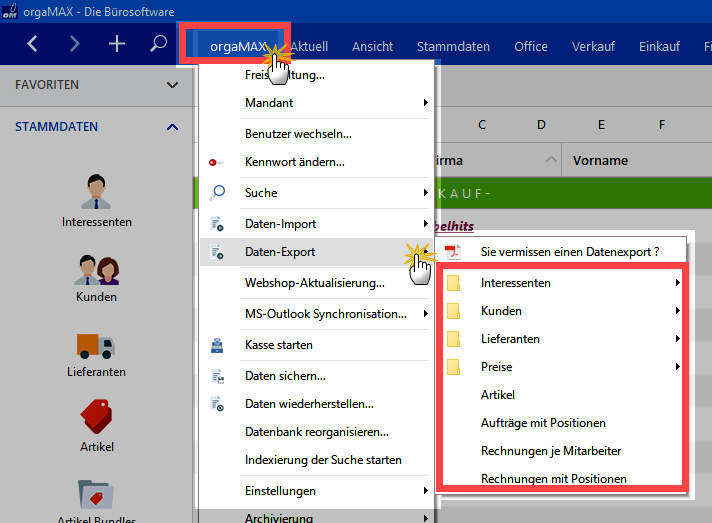Open Lieferanten truck icon in sidebar
Viewport: 712px width, 523px height.
tap(96, 346)
